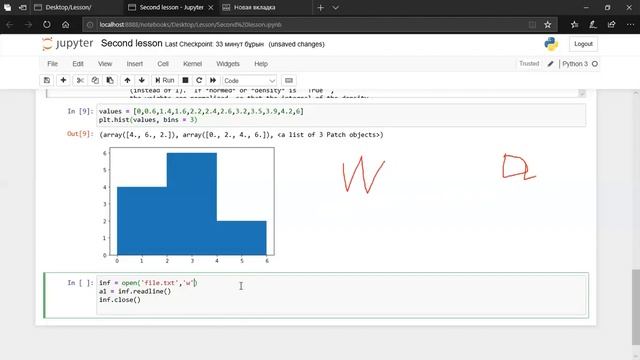Go back with the browser back arrow
This screenshot has height=360, width=640.
tap(9, 24)
